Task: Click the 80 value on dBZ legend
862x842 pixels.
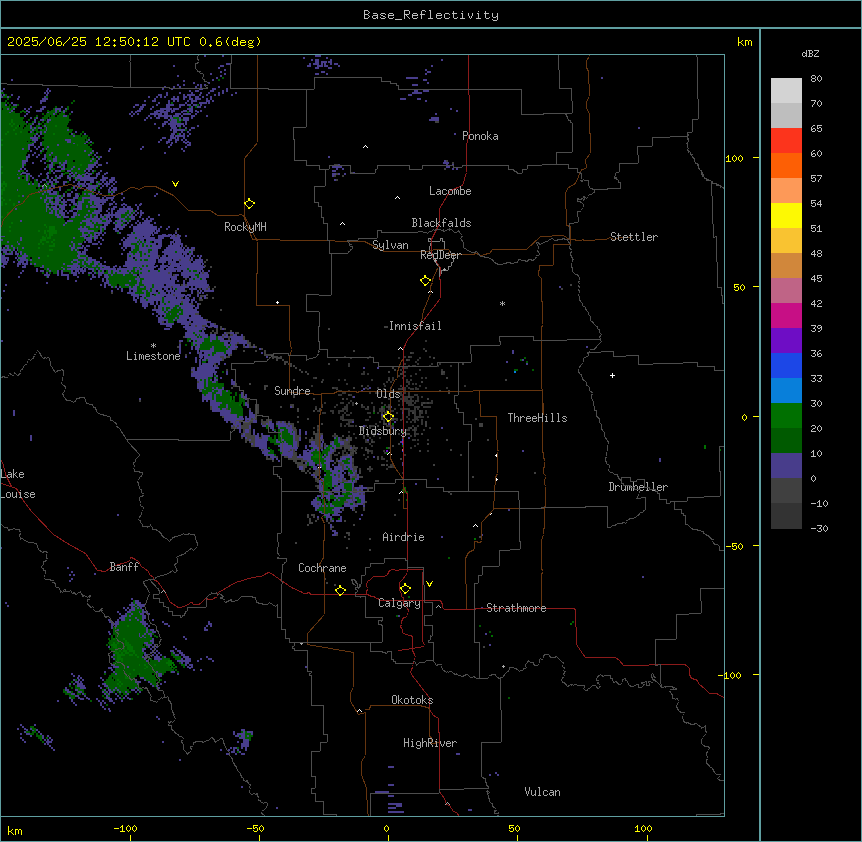Action: click(x=816, y=79)
